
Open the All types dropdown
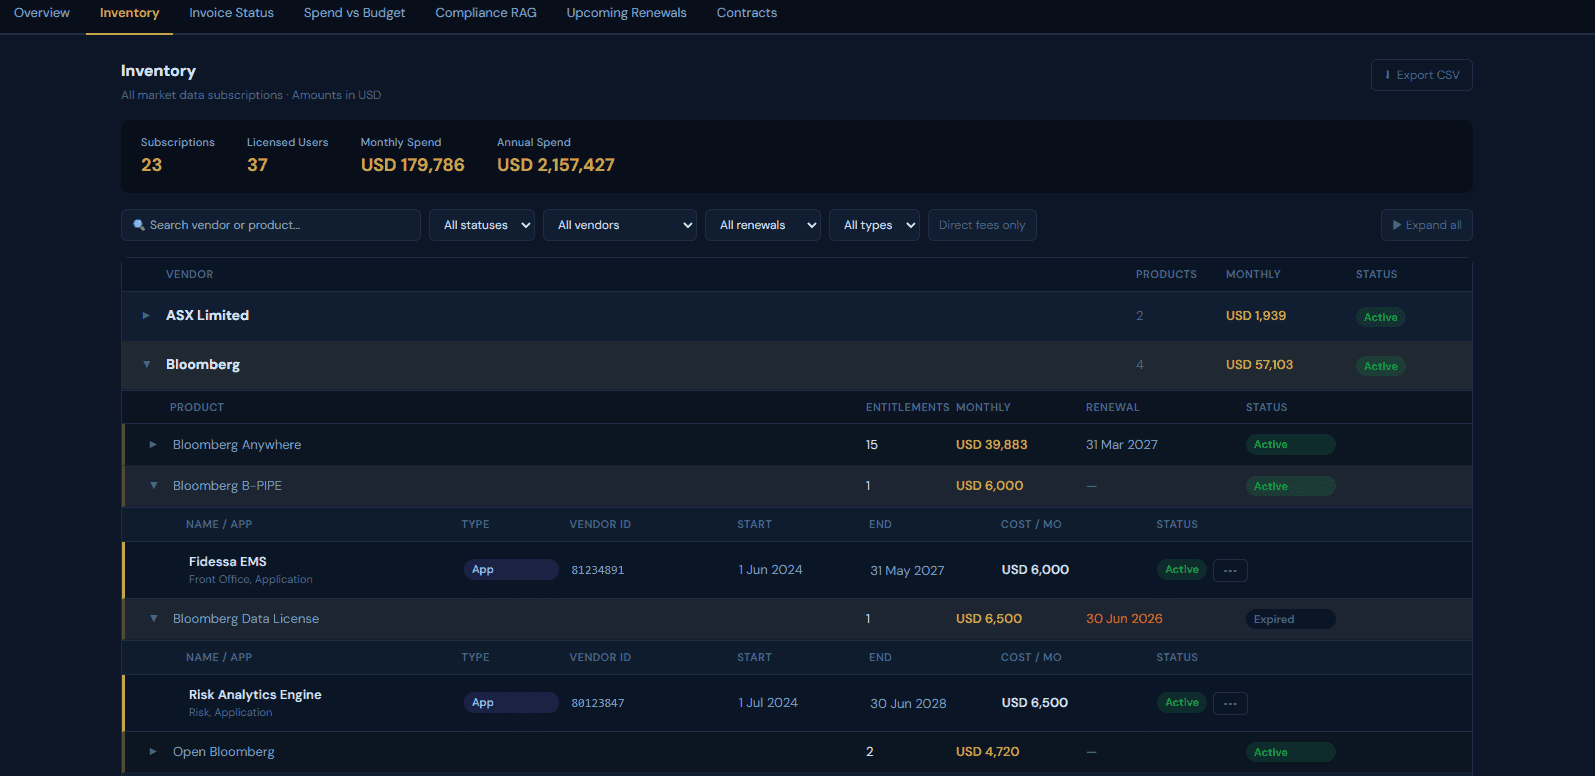click(x=874, y=225)
